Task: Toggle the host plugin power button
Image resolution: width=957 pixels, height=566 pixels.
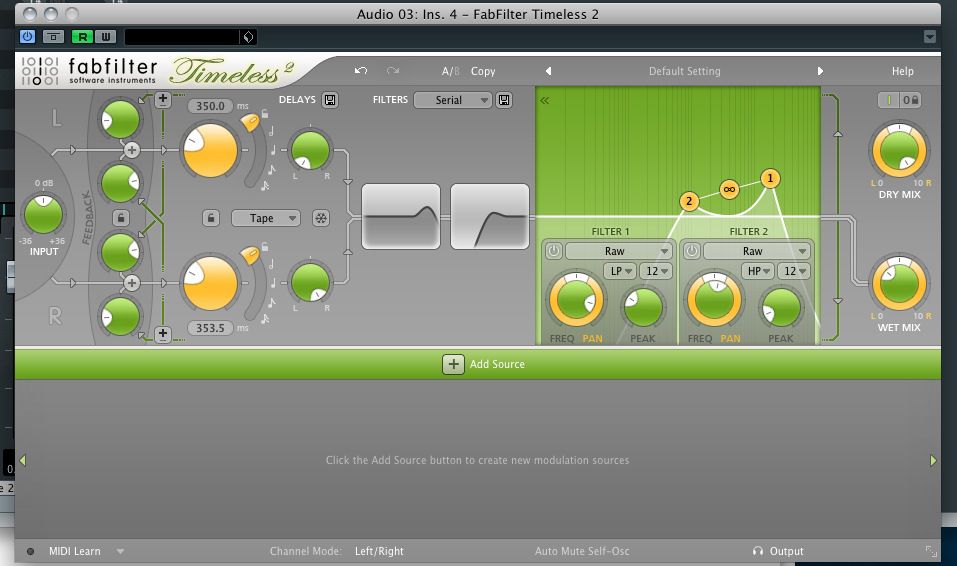Action: point(27,37)
